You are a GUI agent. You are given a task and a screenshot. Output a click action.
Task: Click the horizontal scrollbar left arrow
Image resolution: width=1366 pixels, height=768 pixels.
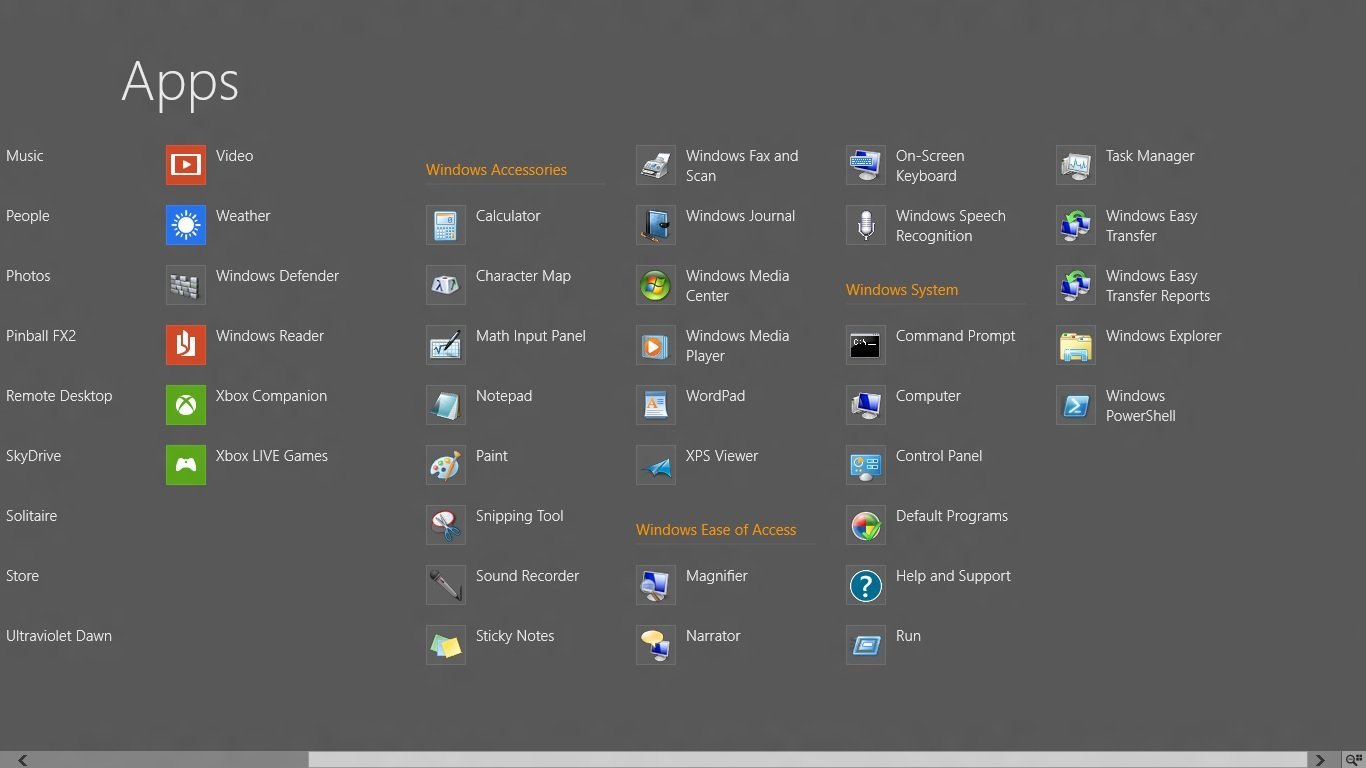pos(22,760)
